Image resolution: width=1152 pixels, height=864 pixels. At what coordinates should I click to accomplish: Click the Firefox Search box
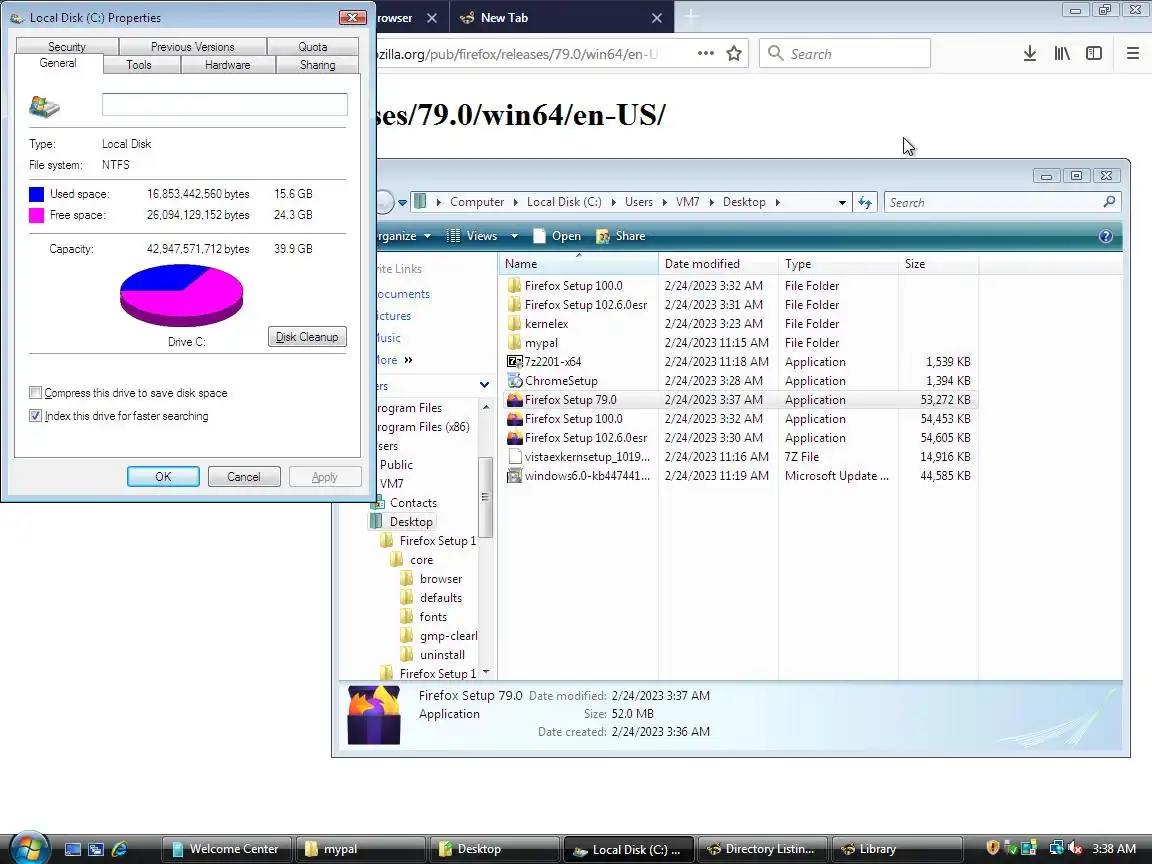[845, 54]
